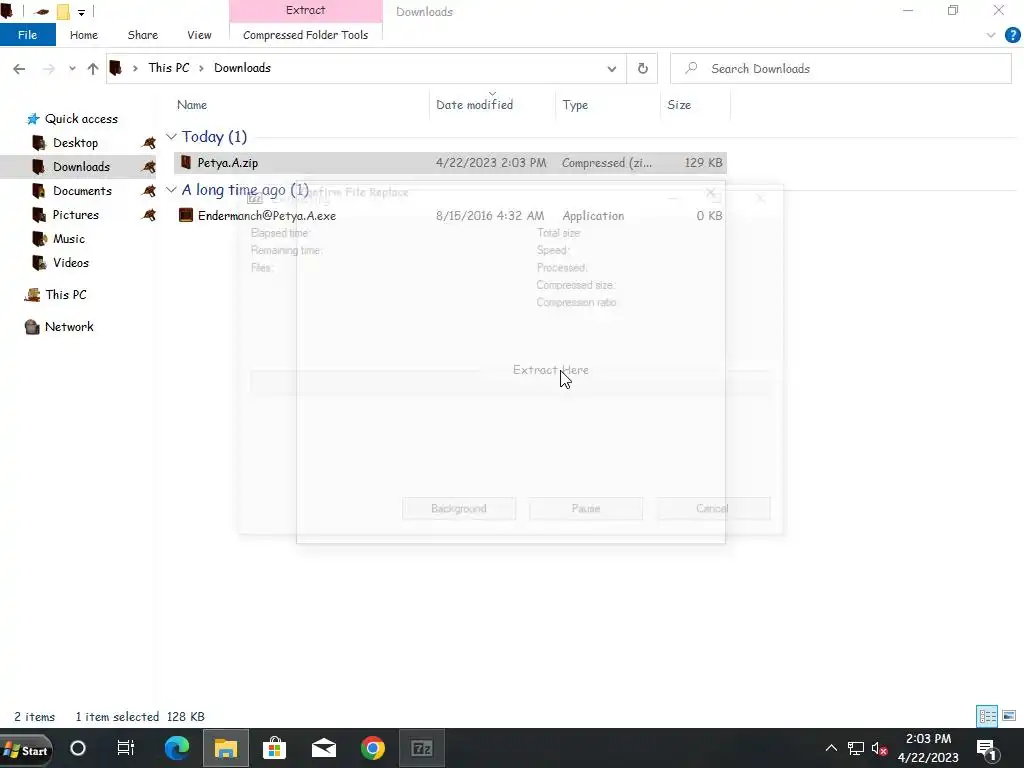Select Network in navigation pane
Screen dimensions: 1024x768
[x=69, y=327]
